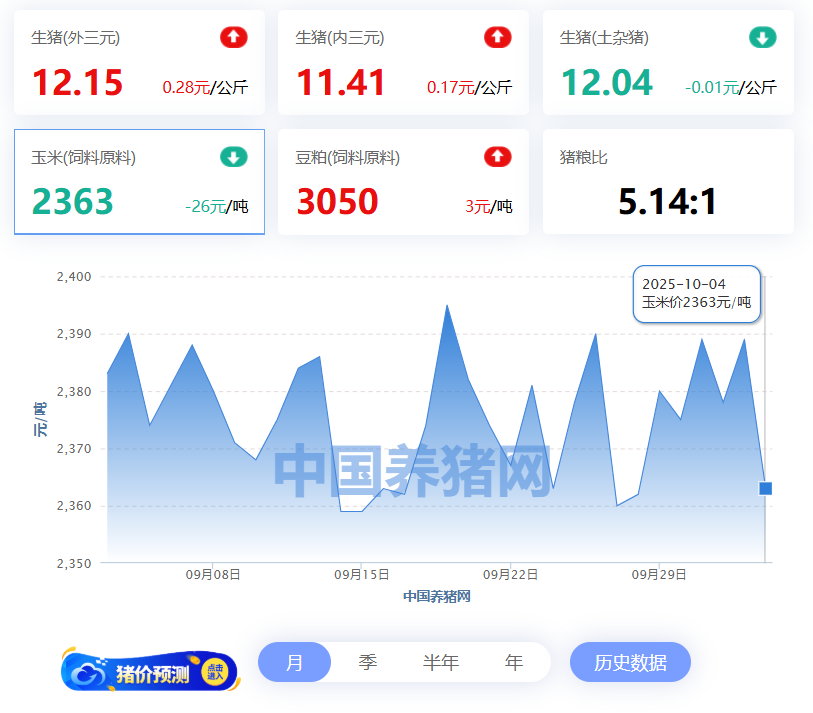Viewport: 813px width, 713px height.
Task: Click green down arrow on 玉米 card
Action: (233, 157)
